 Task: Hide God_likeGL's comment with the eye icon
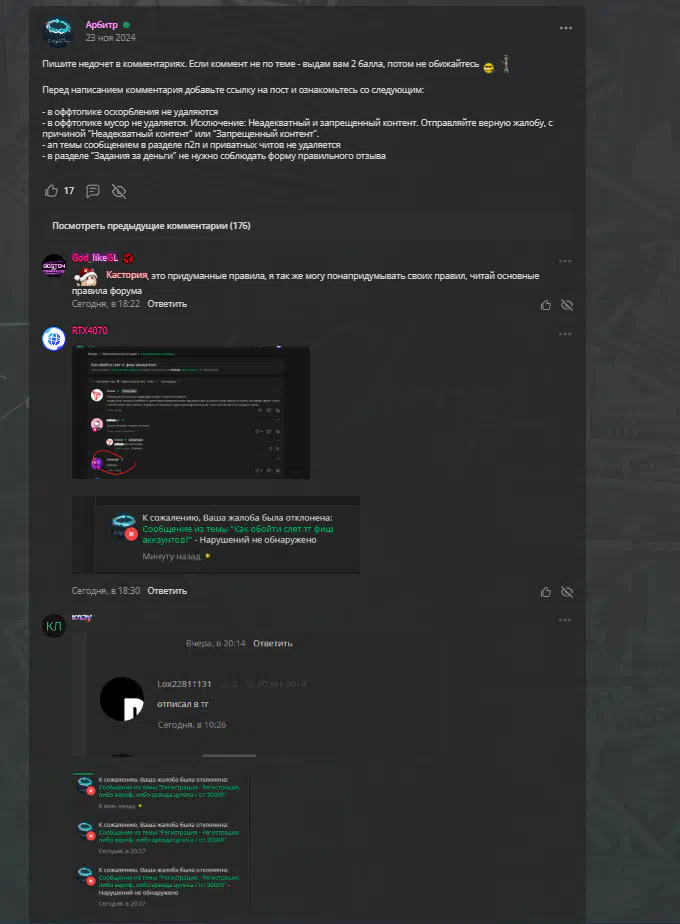567,305
